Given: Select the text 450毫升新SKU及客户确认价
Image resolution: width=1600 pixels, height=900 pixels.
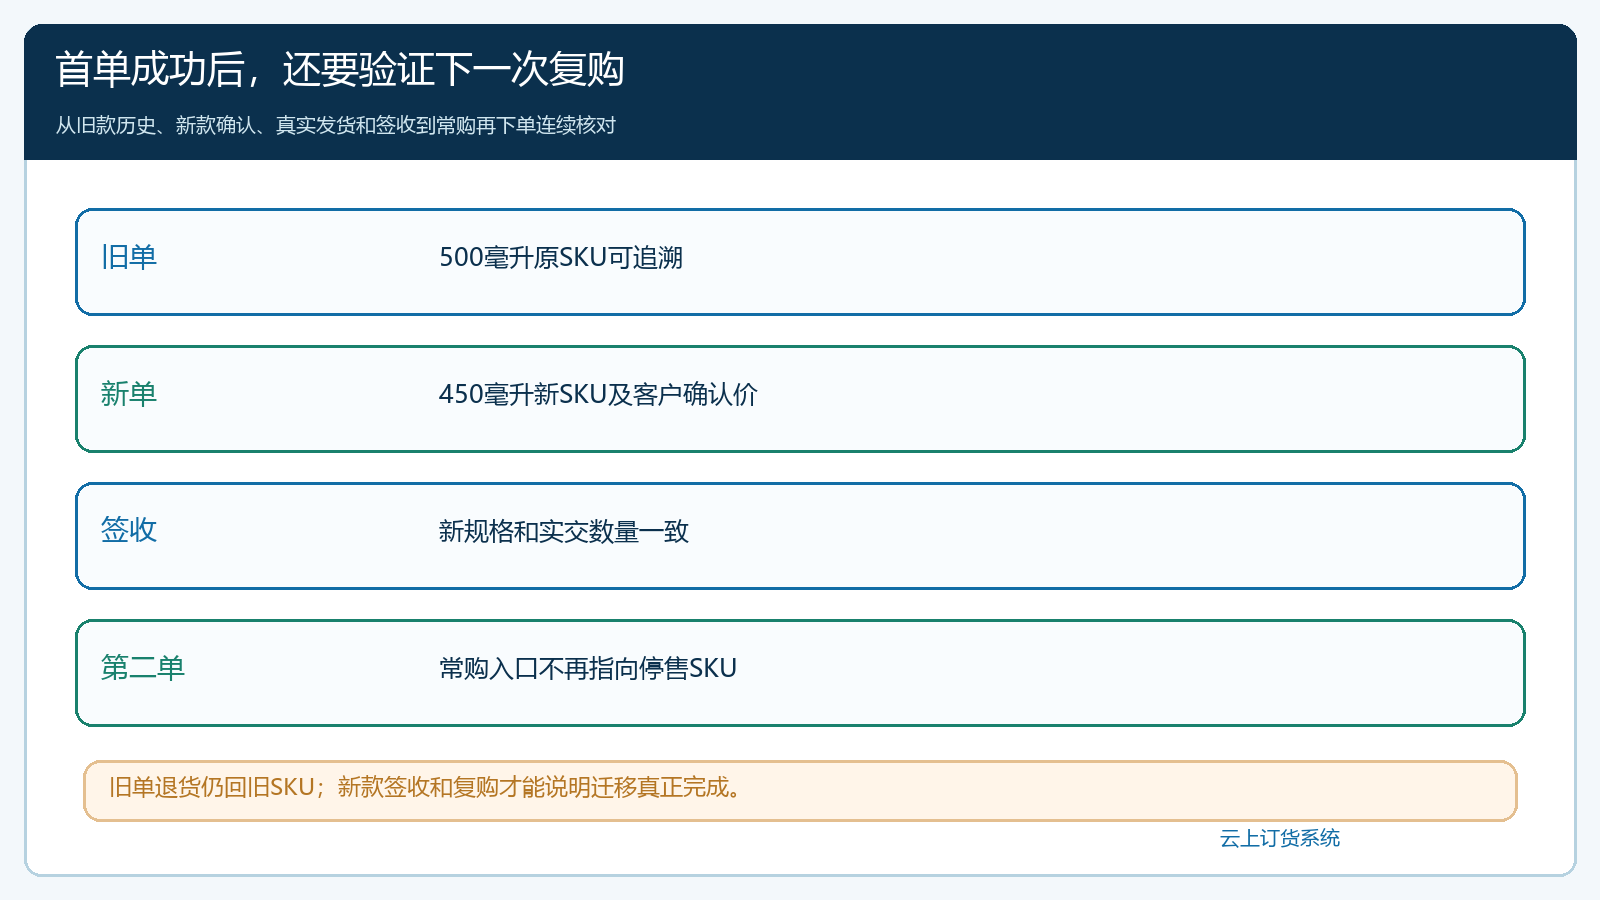Looking at the screenshot, I should tap(598, 394).
